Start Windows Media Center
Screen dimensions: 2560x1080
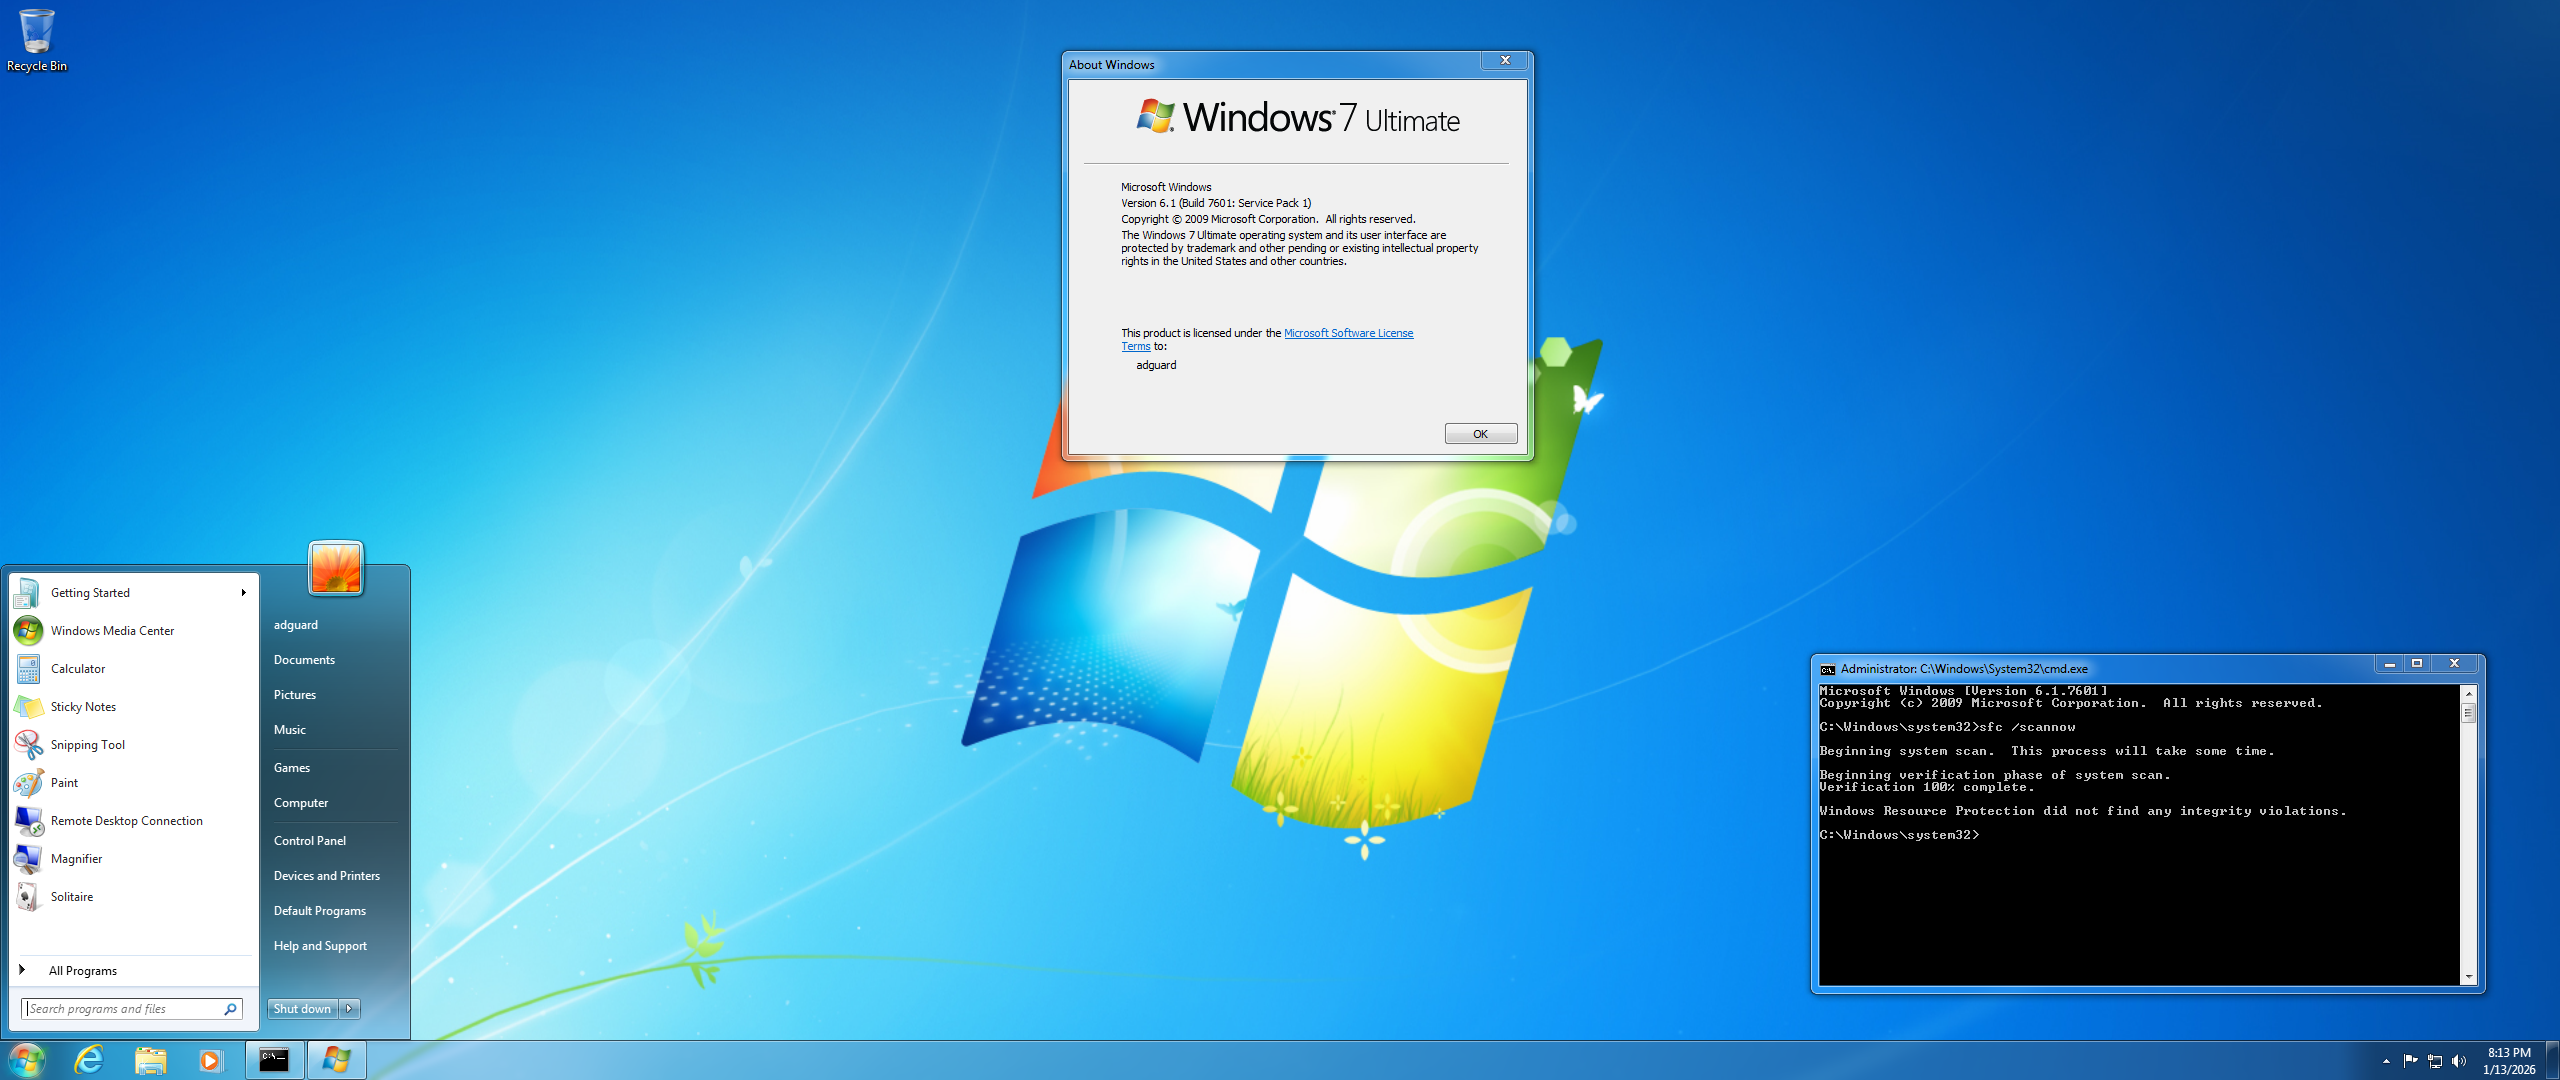click(112, 631)
